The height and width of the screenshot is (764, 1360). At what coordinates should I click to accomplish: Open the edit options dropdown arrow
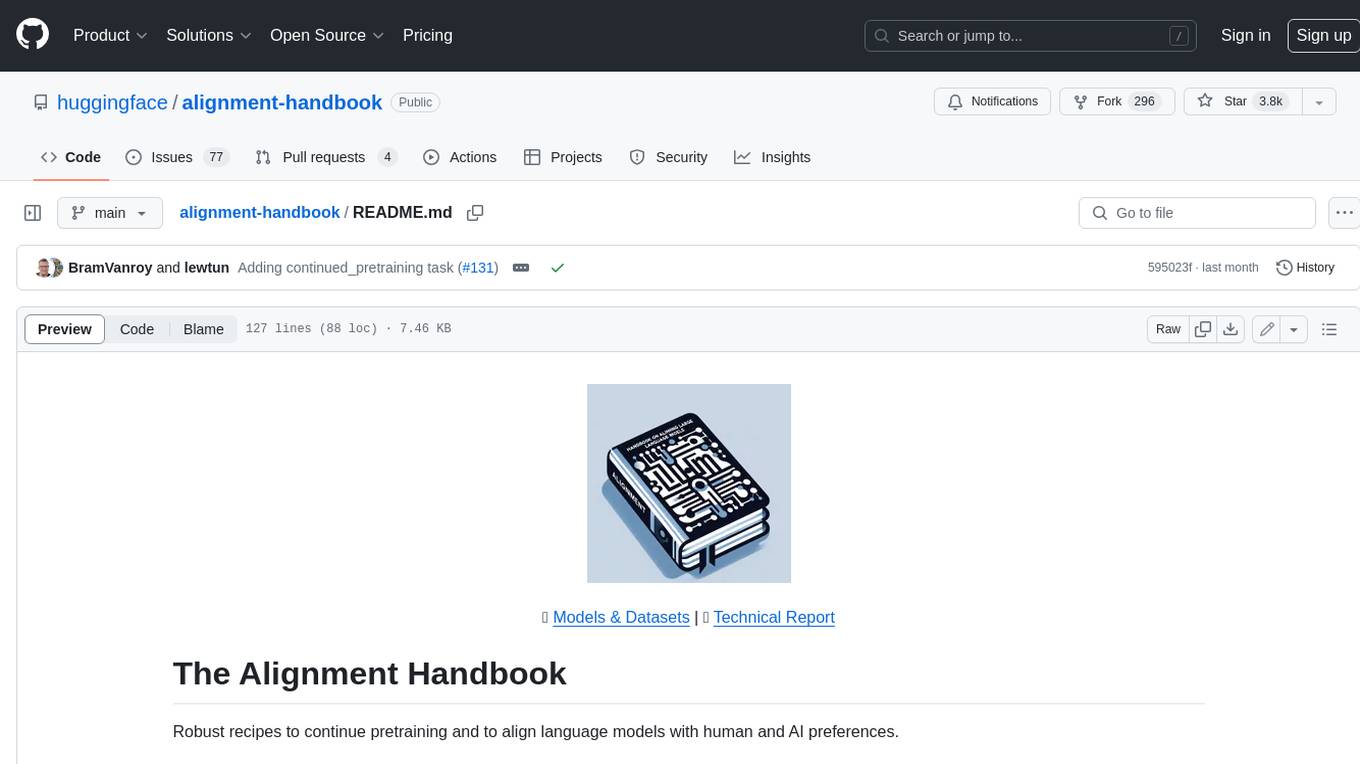pyautogui.click(x=1294, y=329)
